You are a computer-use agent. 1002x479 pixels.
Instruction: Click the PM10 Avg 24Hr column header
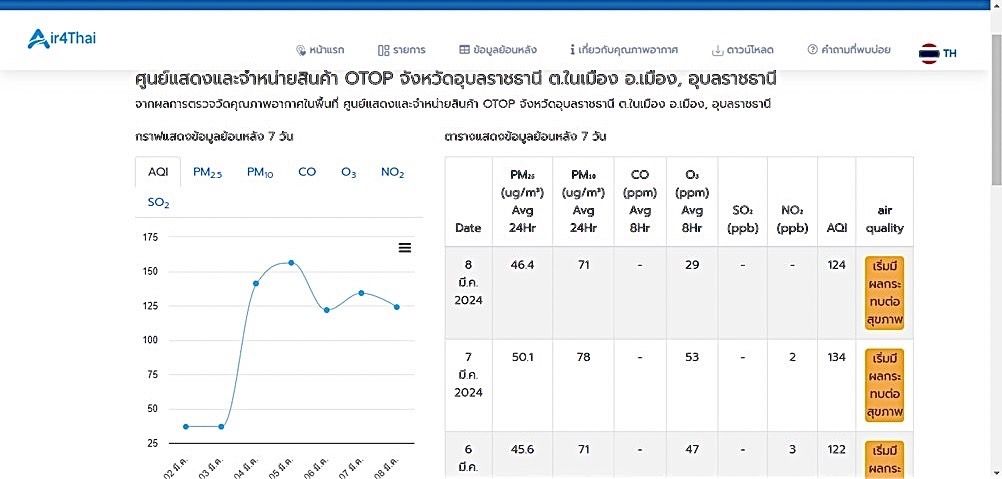(583, 201)
